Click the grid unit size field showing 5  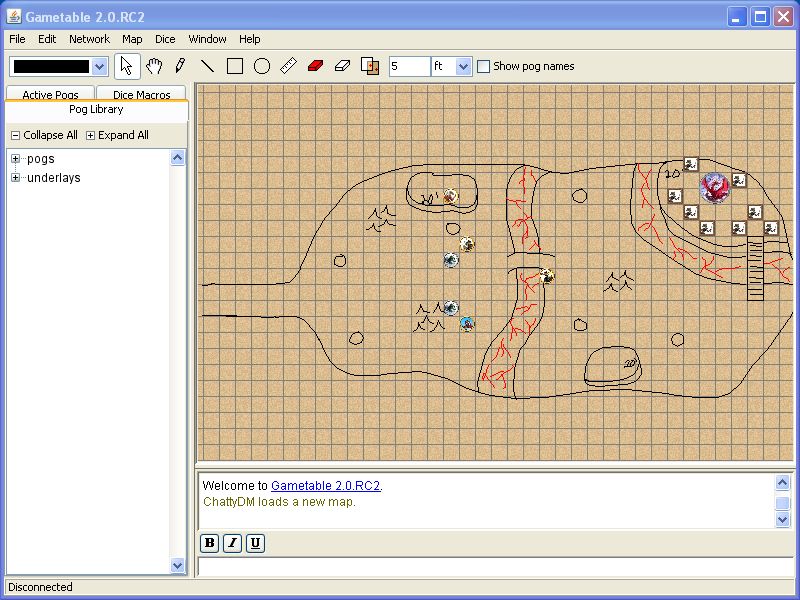pos(410,66)
